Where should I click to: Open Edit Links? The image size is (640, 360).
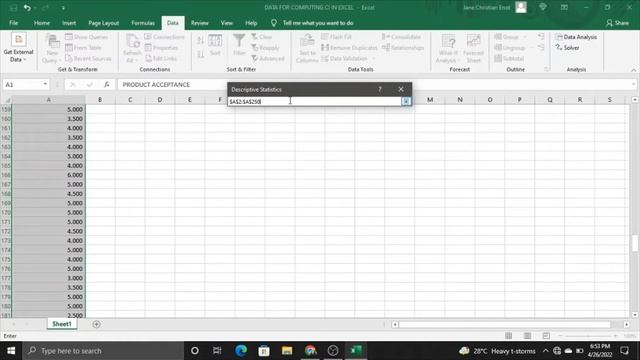point(161,58)
